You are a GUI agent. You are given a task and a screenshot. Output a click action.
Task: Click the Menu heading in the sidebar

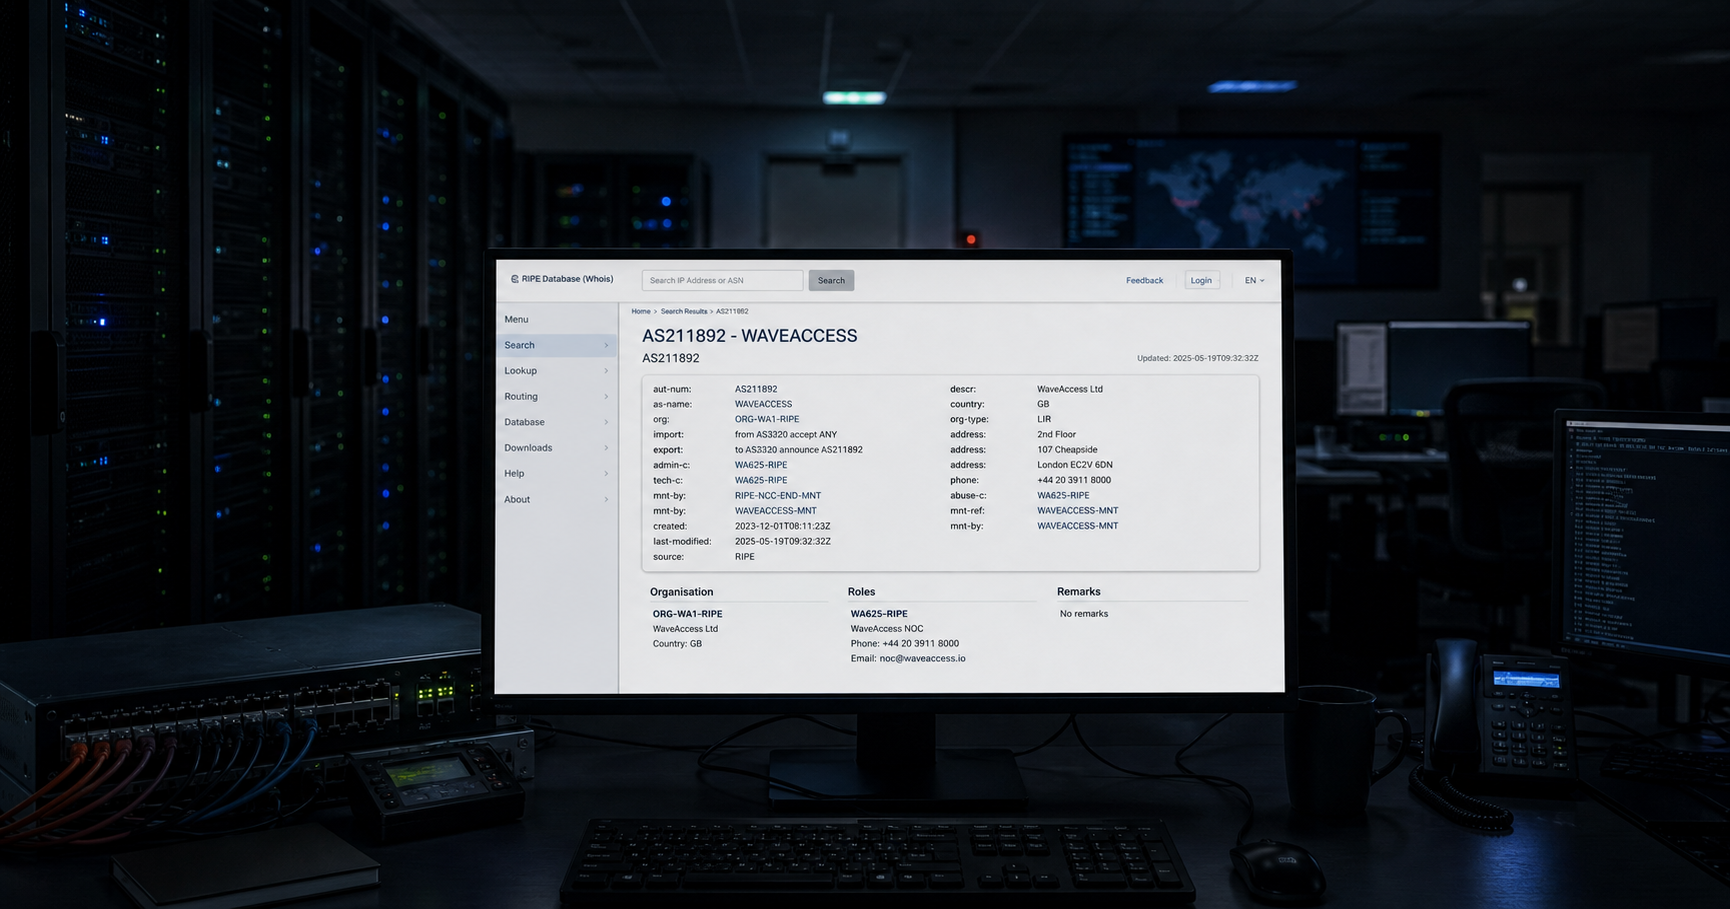[x=516, y=319]
